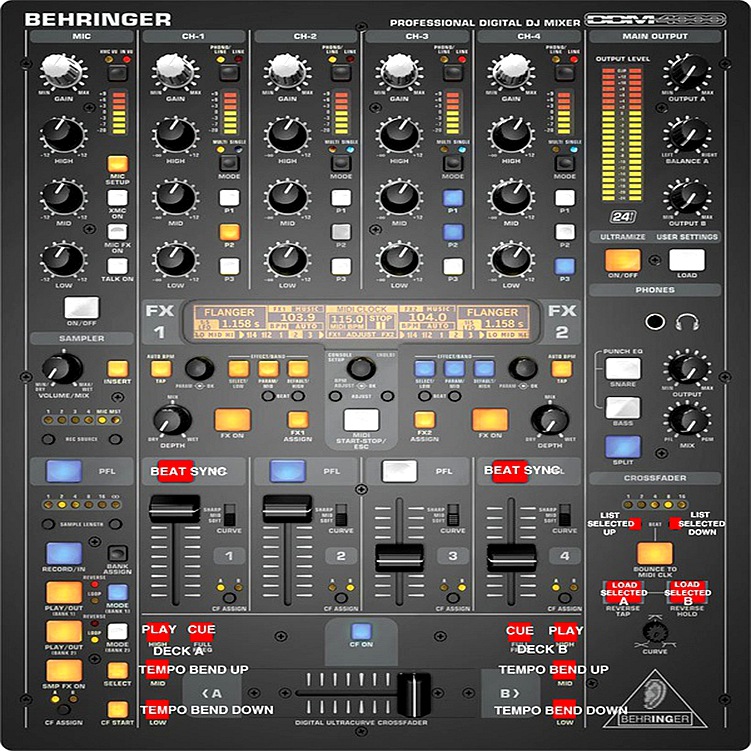
Task: Click the BOUNCE TO MIDI CLK button
Action: tap(655, 554)
